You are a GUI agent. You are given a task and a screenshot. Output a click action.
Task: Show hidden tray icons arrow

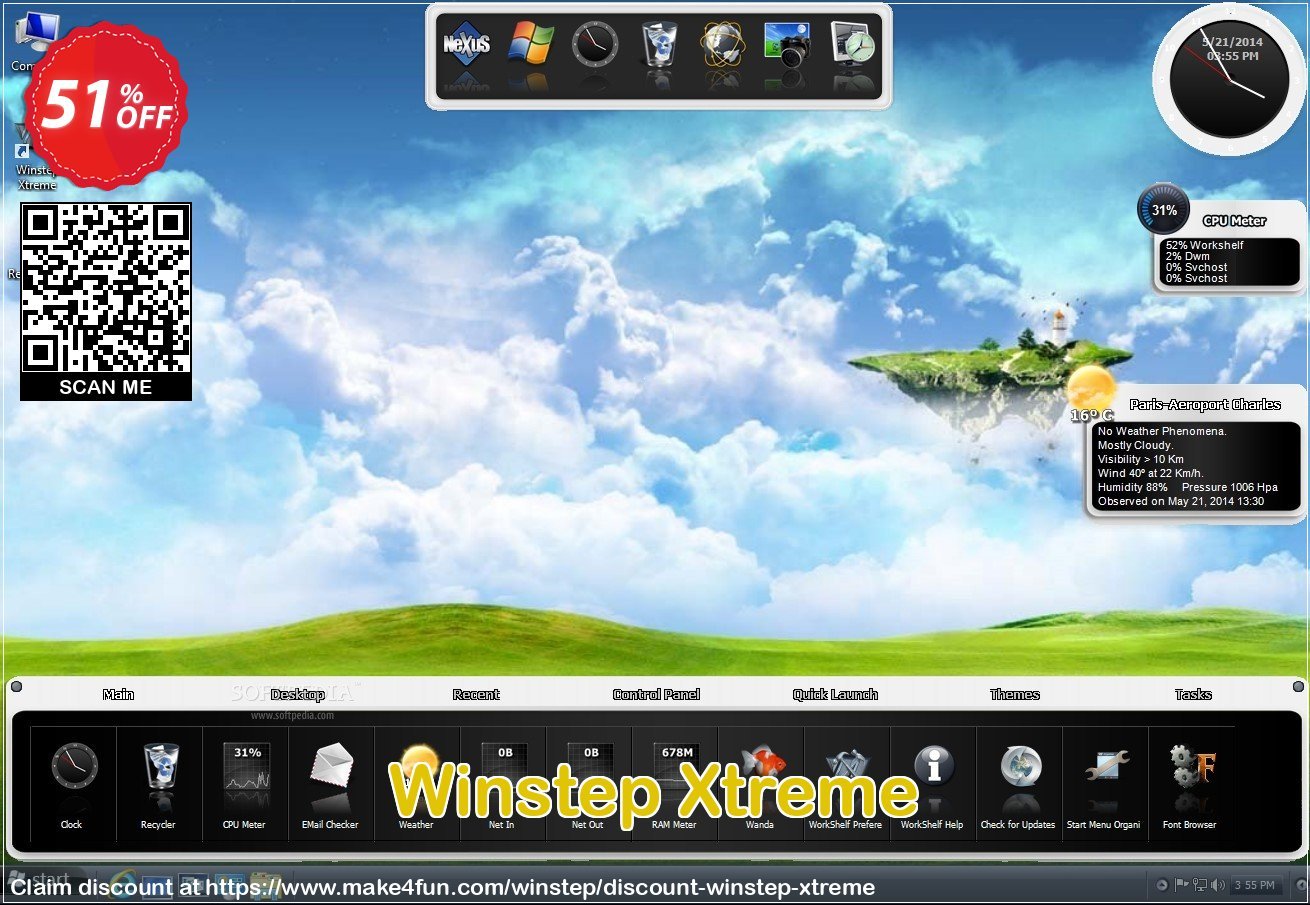coord(1162,885)
